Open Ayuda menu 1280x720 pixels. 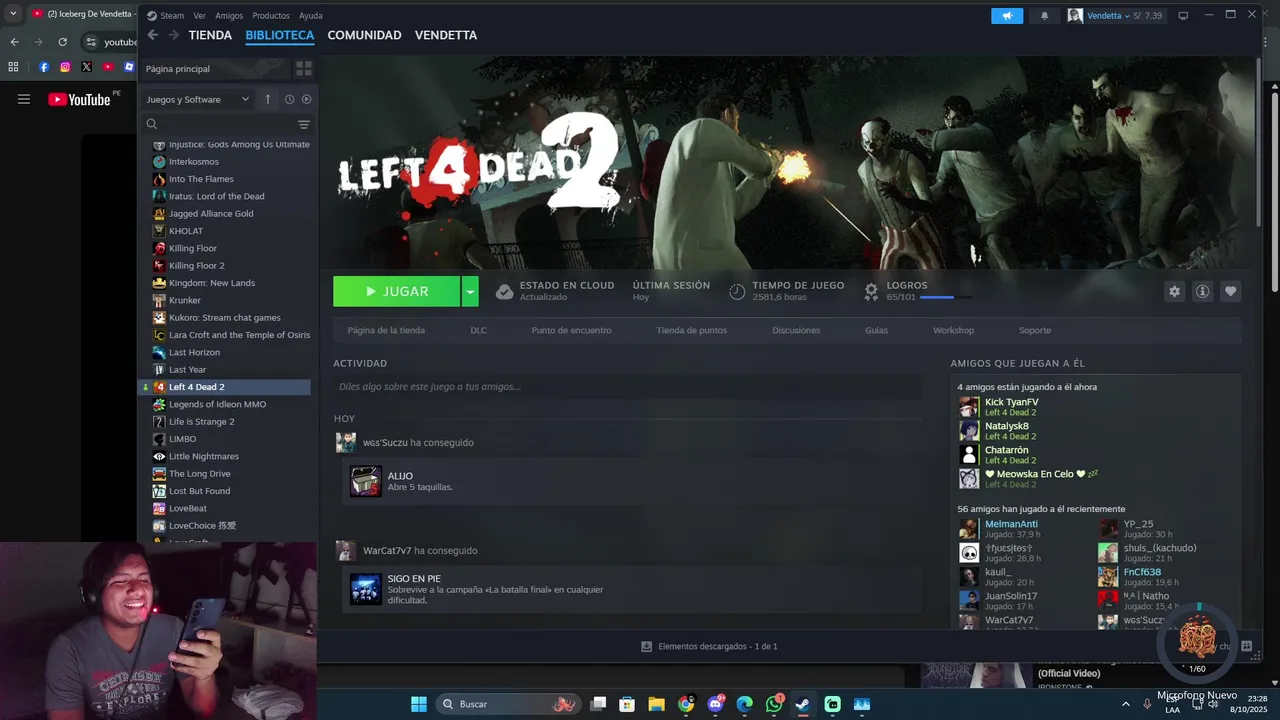(x=311, y=15)
